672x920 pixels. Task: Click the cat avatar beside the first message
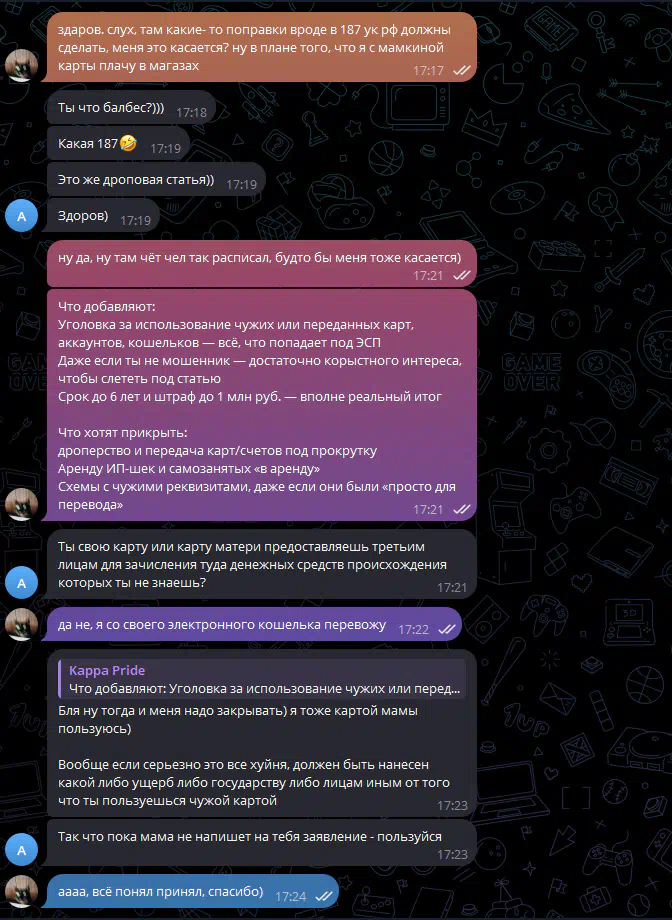pos(22,65)
